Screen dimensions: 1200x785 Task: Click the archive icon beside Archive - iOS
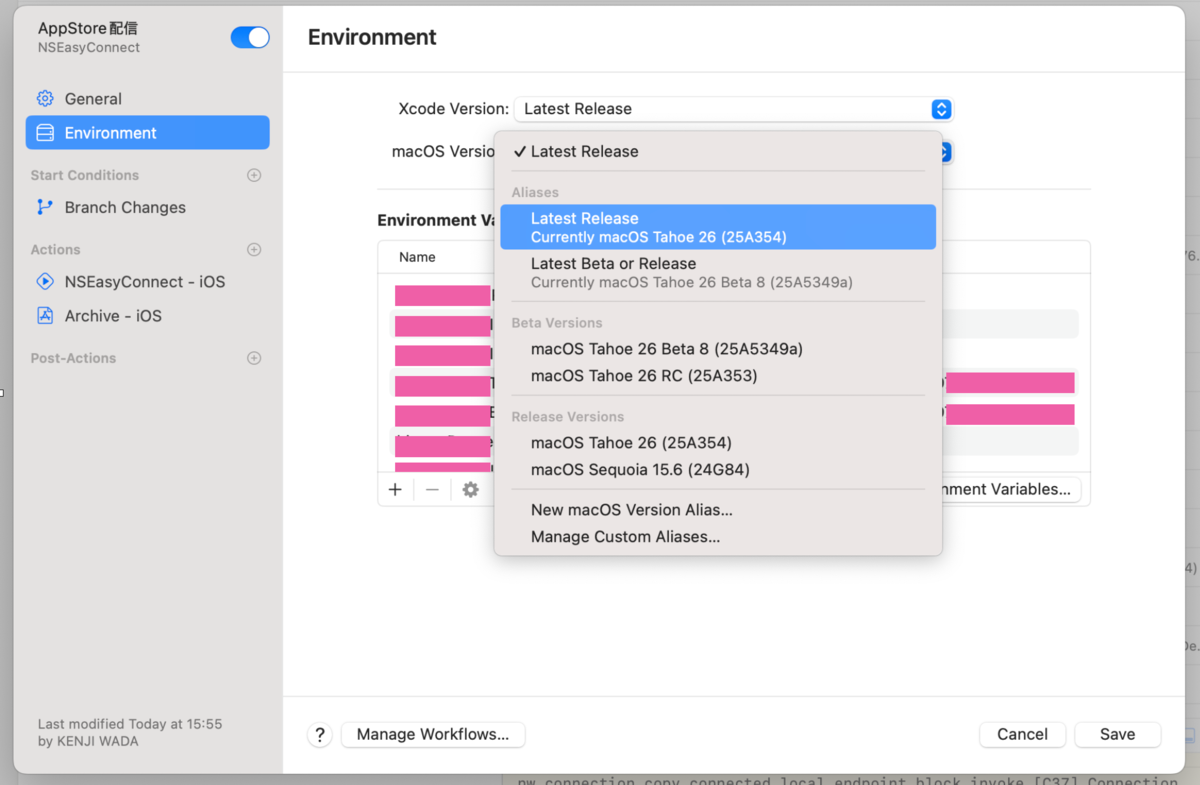click(45, 316)
